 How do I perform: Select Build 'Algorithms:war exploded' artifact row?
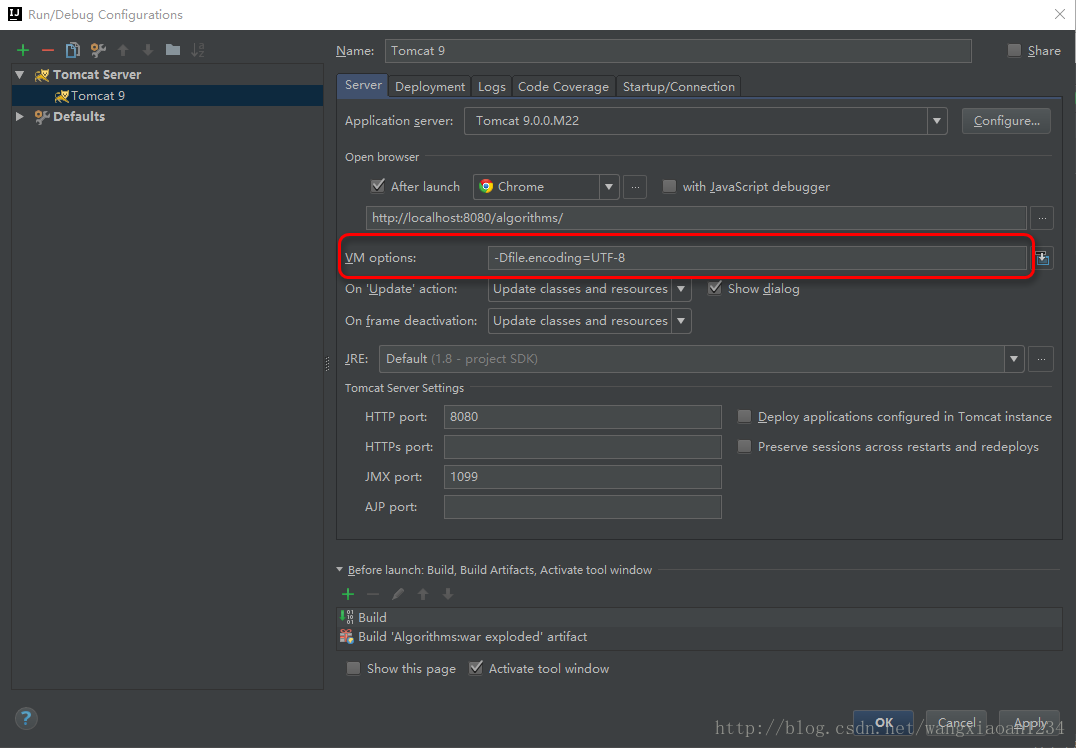[699, 637]
